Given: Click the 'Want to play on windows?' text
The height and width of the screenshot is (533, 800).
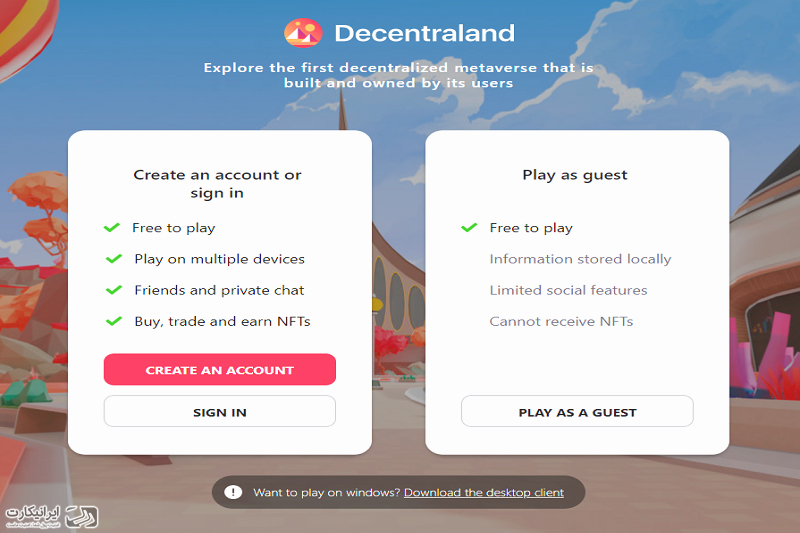Looking at the screenshot, I should (x=327, y=493).
